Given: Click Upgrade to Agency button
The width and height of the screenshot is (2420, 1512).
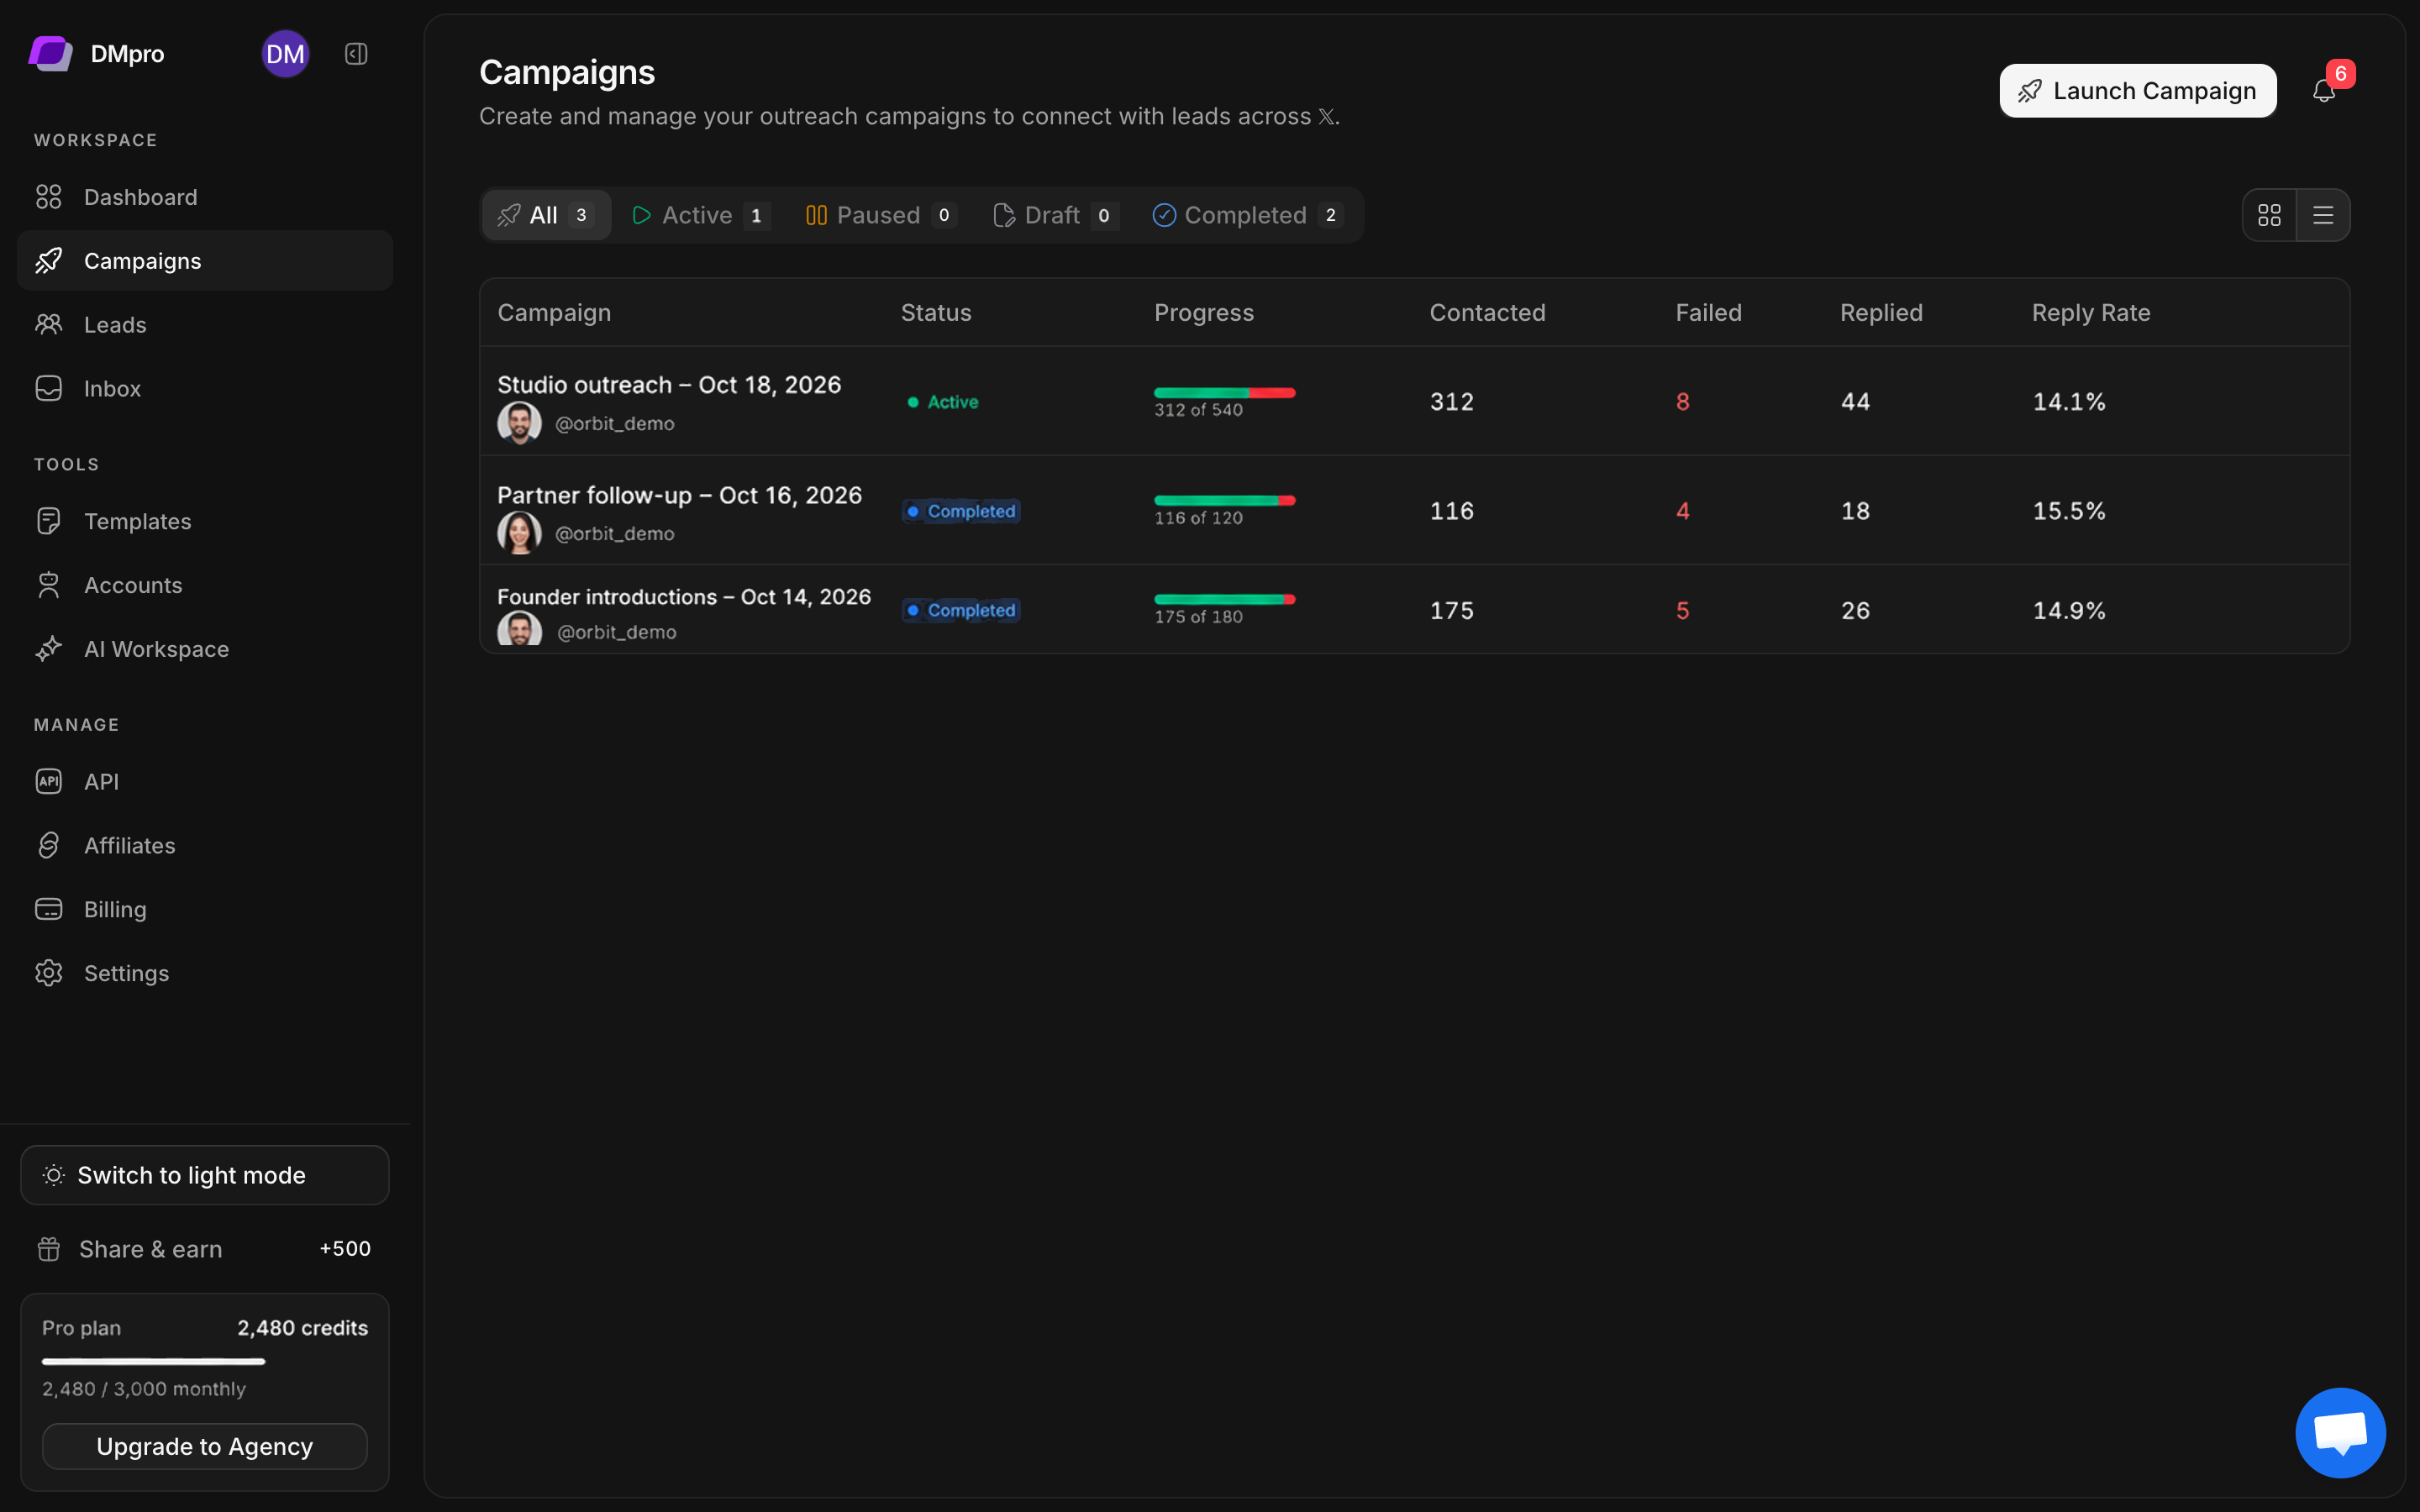Looking at the screenshot, I should pos(205,1446).
